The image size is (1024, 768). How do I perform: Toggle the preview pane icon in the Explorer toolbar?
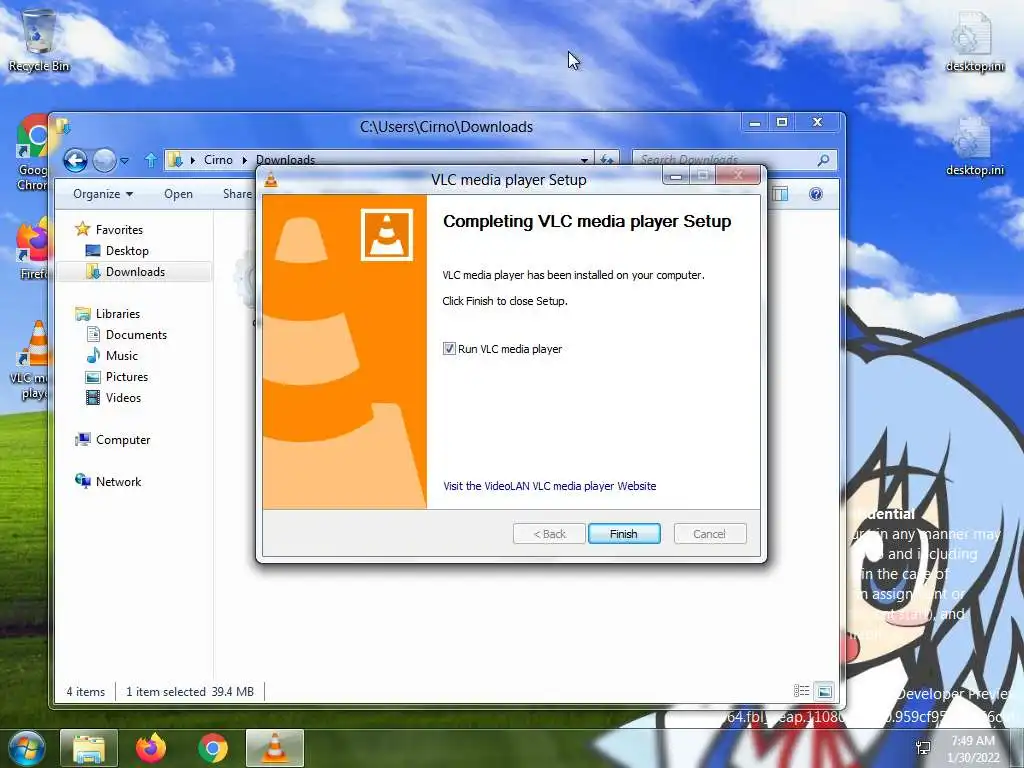coord(780,194)
